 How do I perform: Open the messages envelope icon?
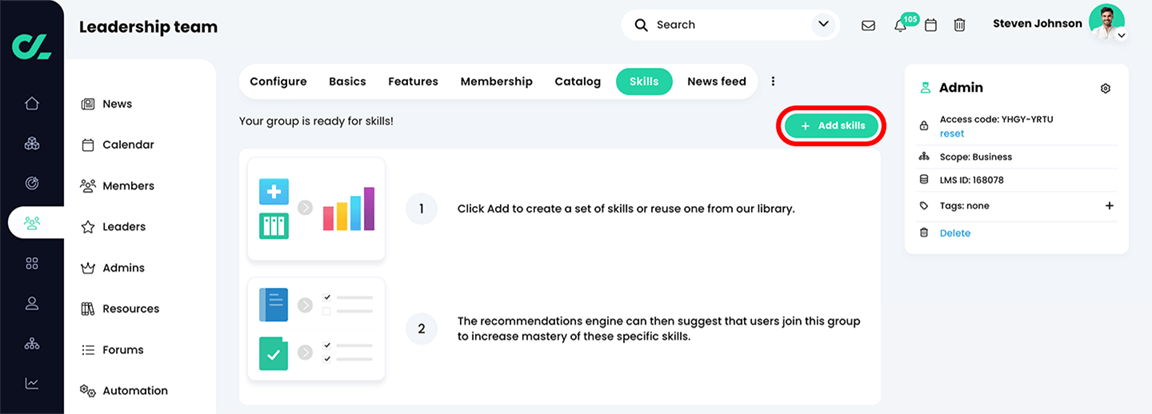[x=868, y=25]
